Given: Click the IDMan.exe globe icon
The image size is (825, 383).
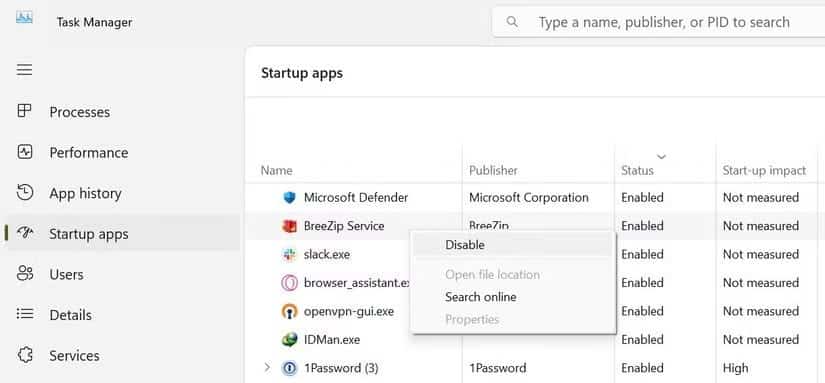Looking at the screenshot, I should pyautogui.click(x=289, y=340).
